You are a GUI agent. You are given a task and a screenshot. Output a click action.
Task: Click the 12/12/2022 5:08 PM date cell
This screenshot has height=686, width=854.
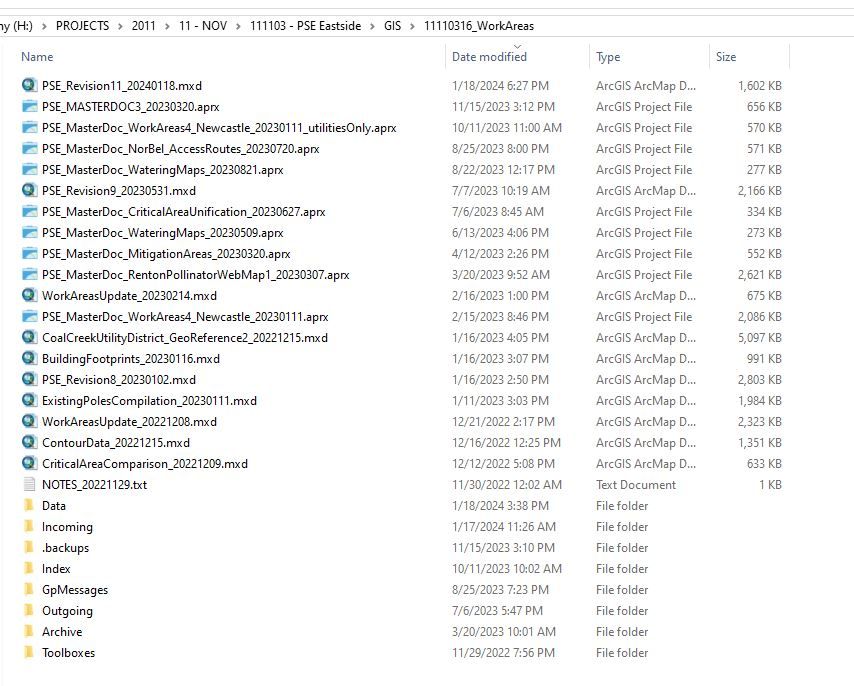503,464
